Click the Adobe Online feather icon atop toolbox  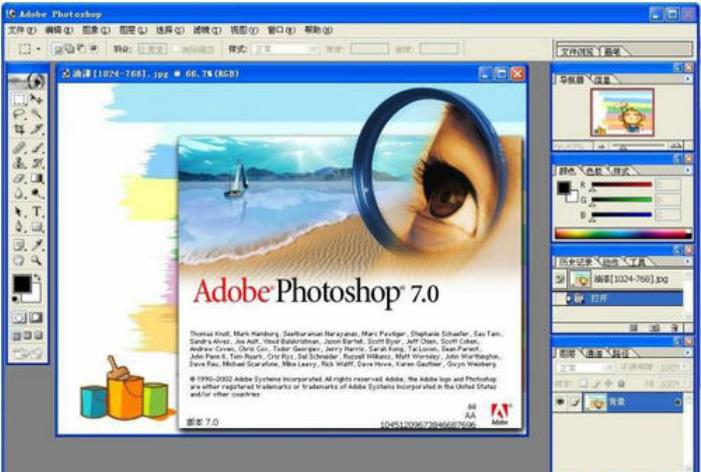[x=28, y=81]
